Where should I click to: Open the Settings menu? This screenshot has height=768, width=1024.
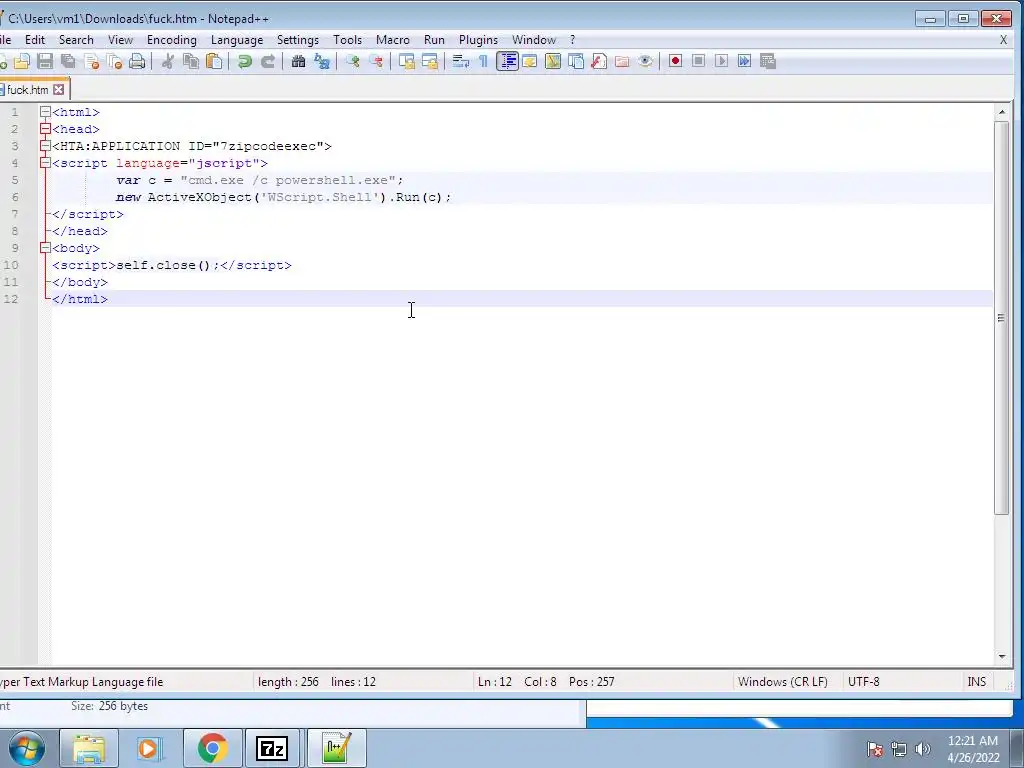tap(298, 40)
